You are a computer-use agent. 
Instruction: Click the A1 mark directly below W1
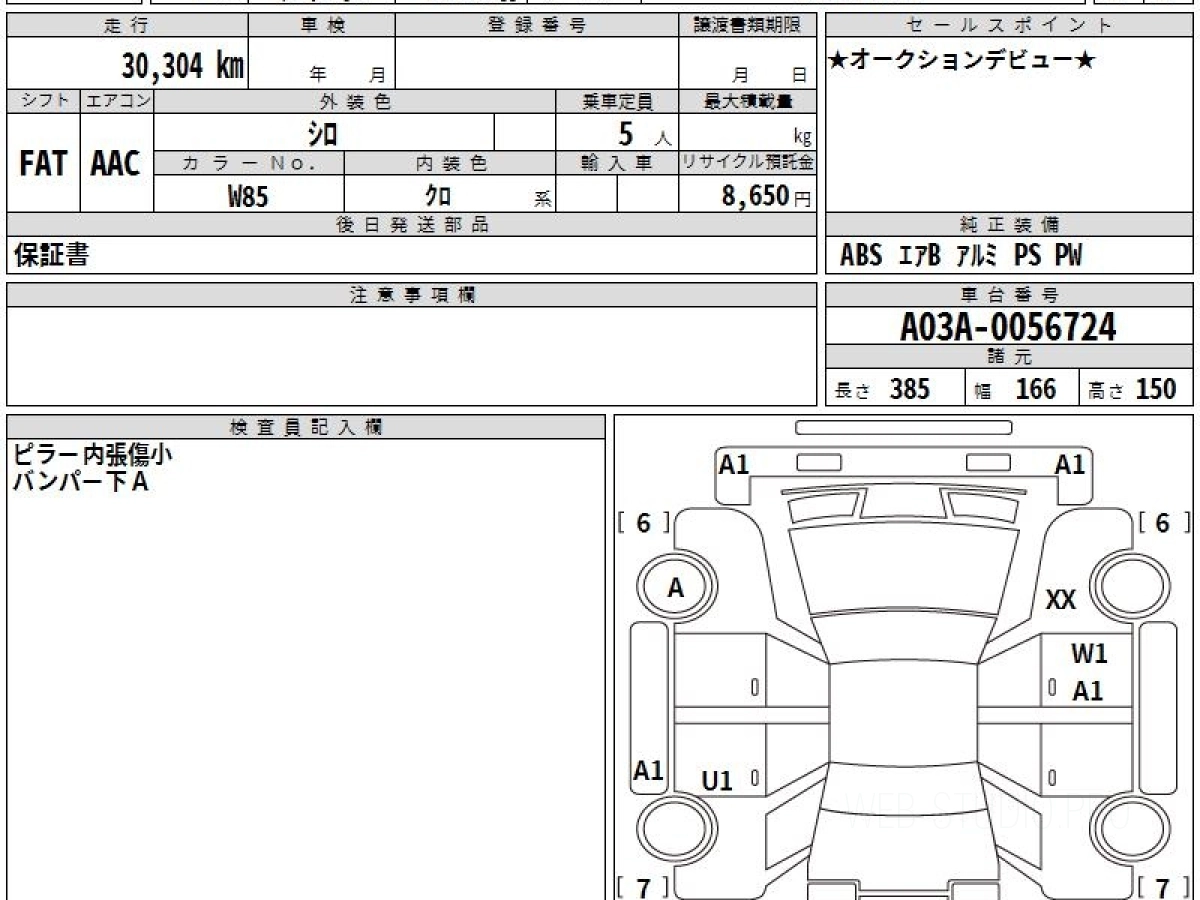(1088, 691)
